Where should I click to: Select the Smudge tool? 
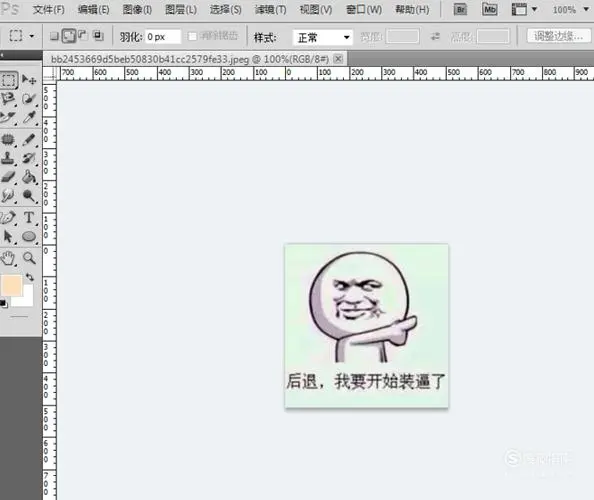(8, 196)
